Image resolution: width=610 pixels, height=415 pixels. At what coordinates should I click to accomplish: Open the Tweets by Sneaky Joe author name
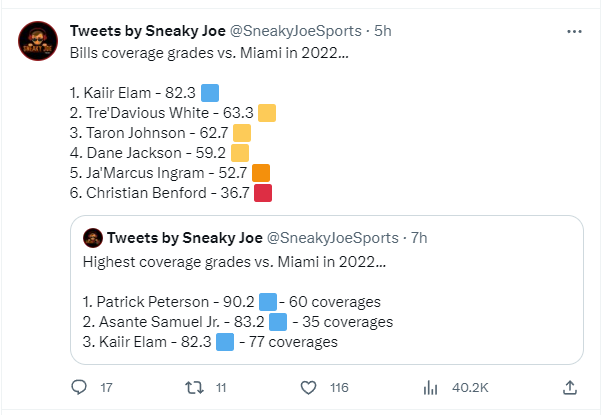click(148, 31)
